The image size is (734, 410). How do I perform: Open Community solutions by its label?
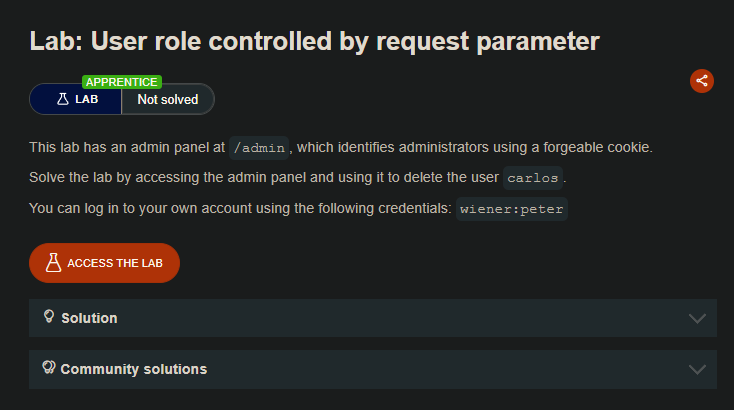(x=133, y=369)
